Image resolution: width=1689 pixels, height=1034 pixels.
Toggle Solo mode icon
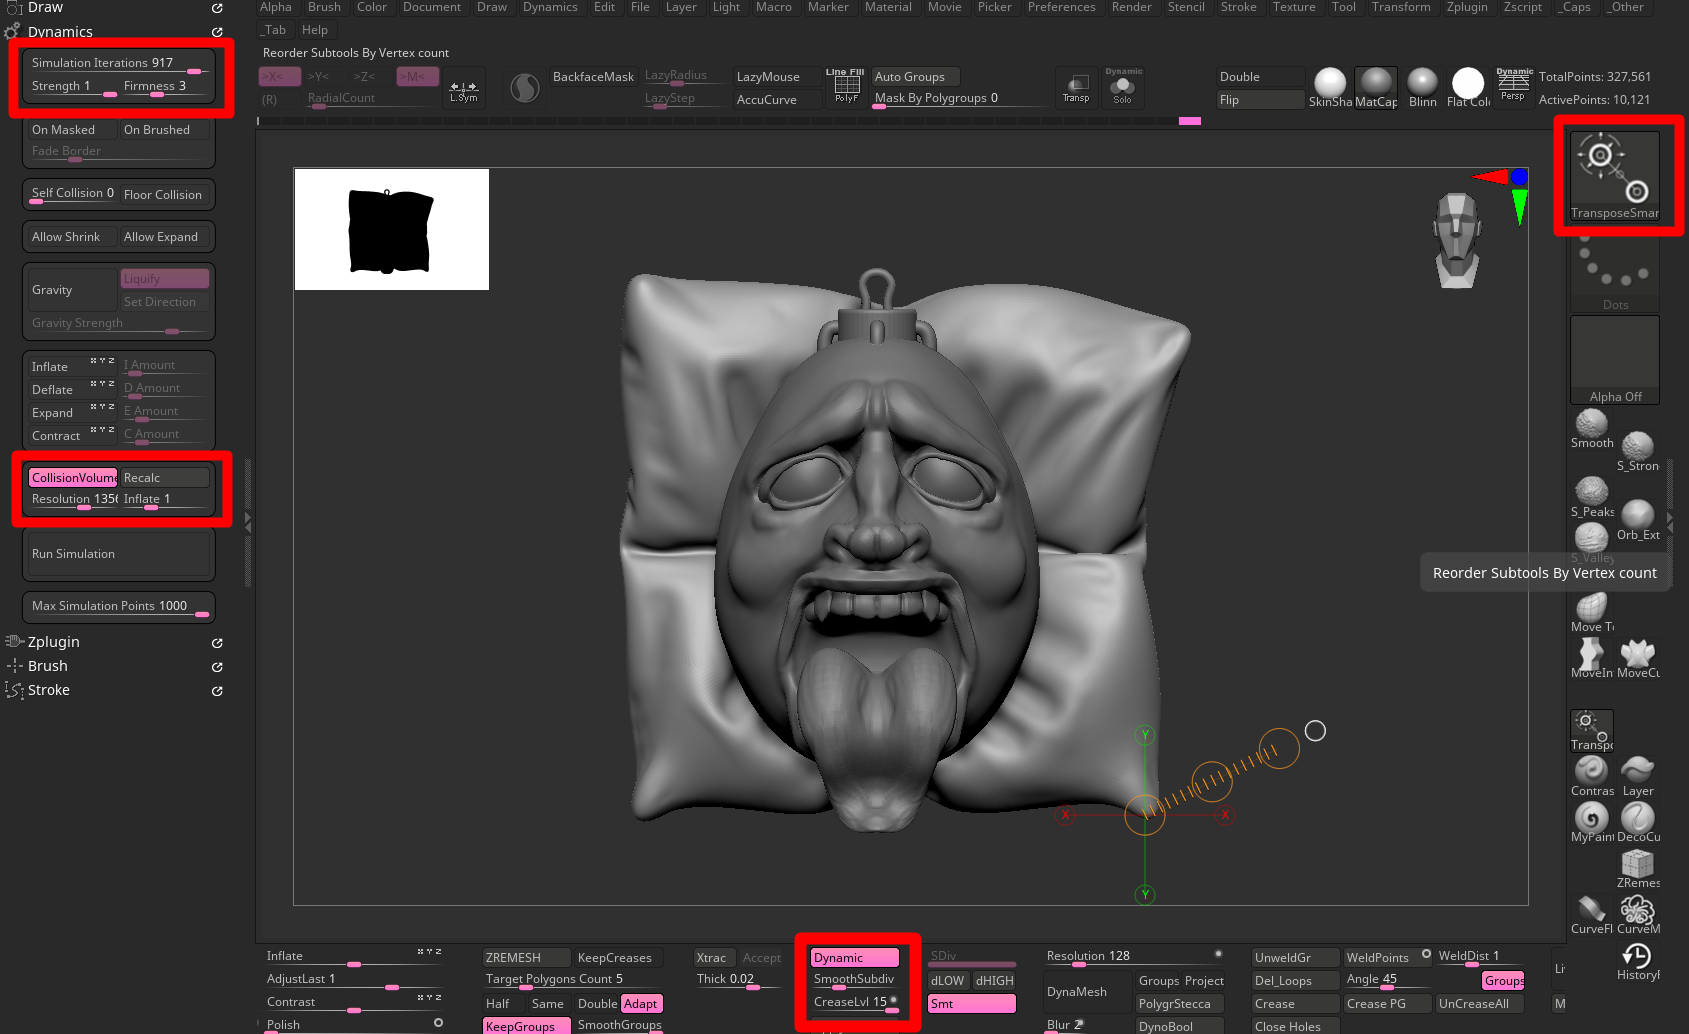tap(1123, 87)
